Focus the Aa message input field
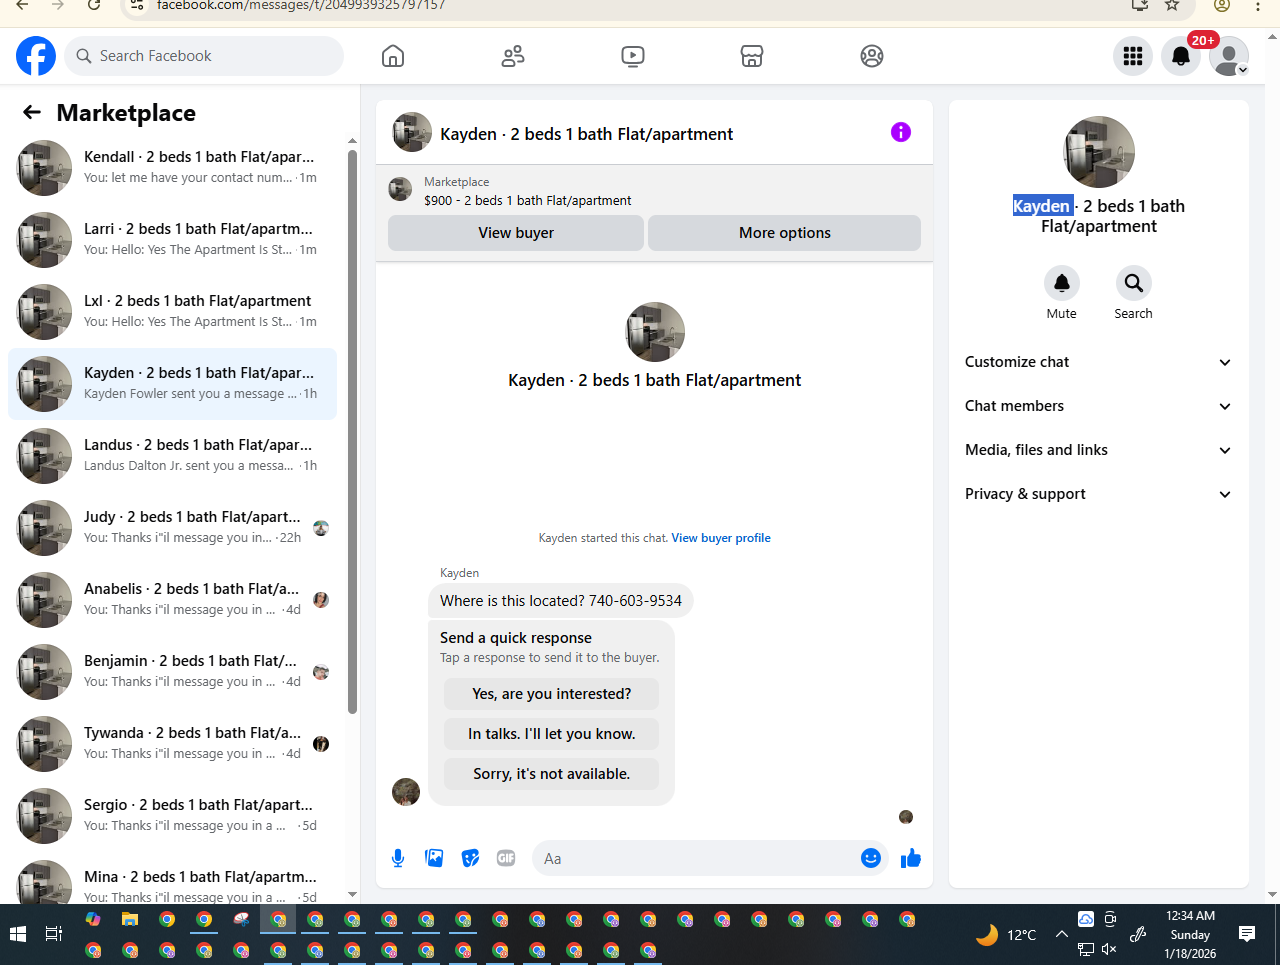The width and height of the screenshot is (1280, 965). point(698,858)
